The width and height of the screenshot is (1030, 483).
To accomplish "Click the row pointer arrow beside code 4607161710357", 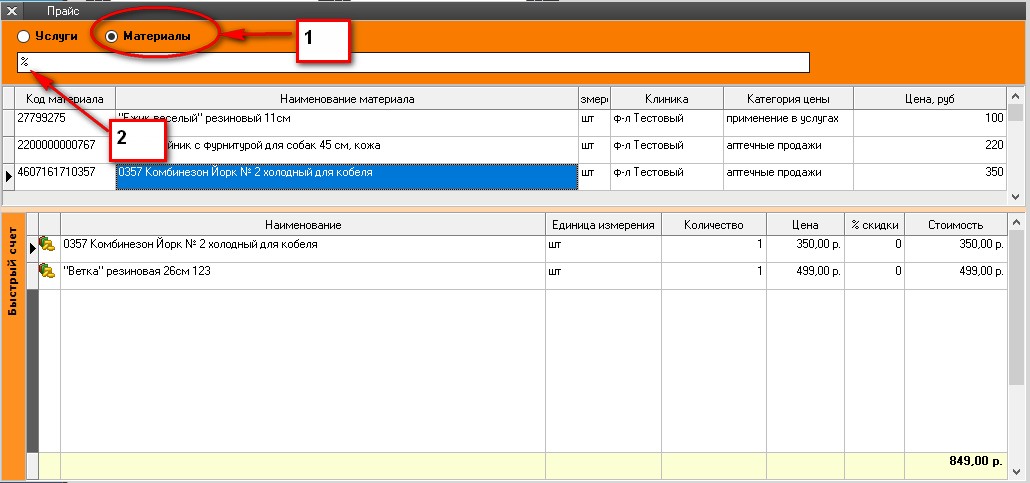I will tap(9, 176).
